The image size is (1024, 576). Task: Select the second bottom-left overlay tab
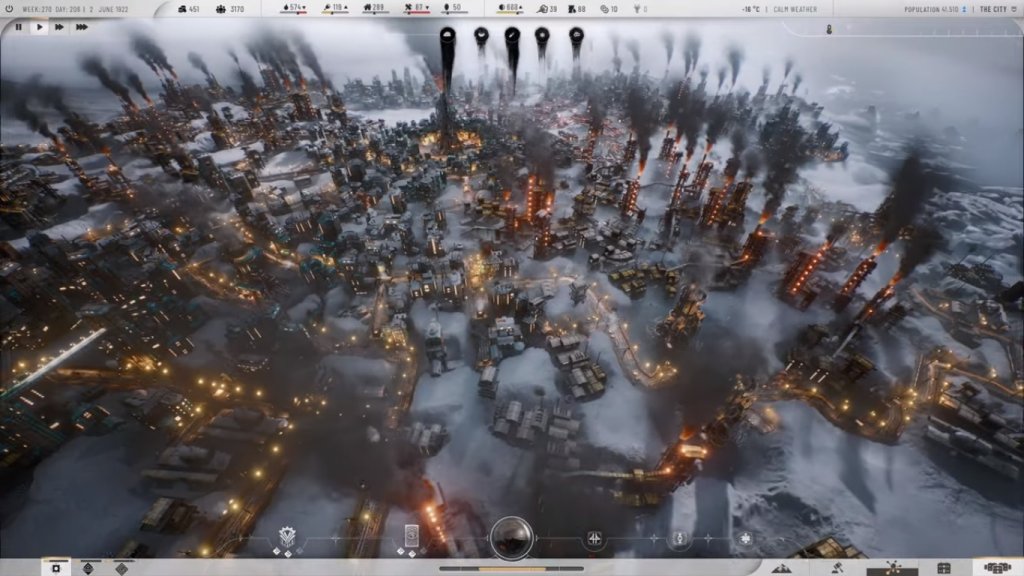(x=89, y=568)
